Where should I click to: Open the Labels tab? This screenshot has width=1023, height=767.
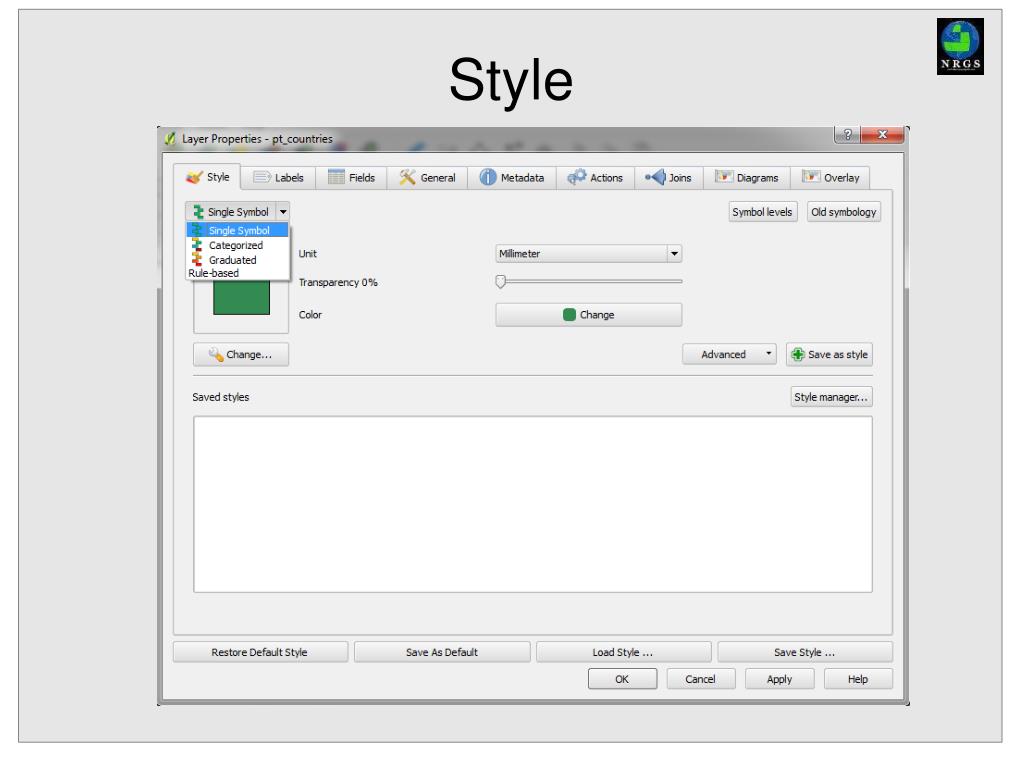point(278,178)
